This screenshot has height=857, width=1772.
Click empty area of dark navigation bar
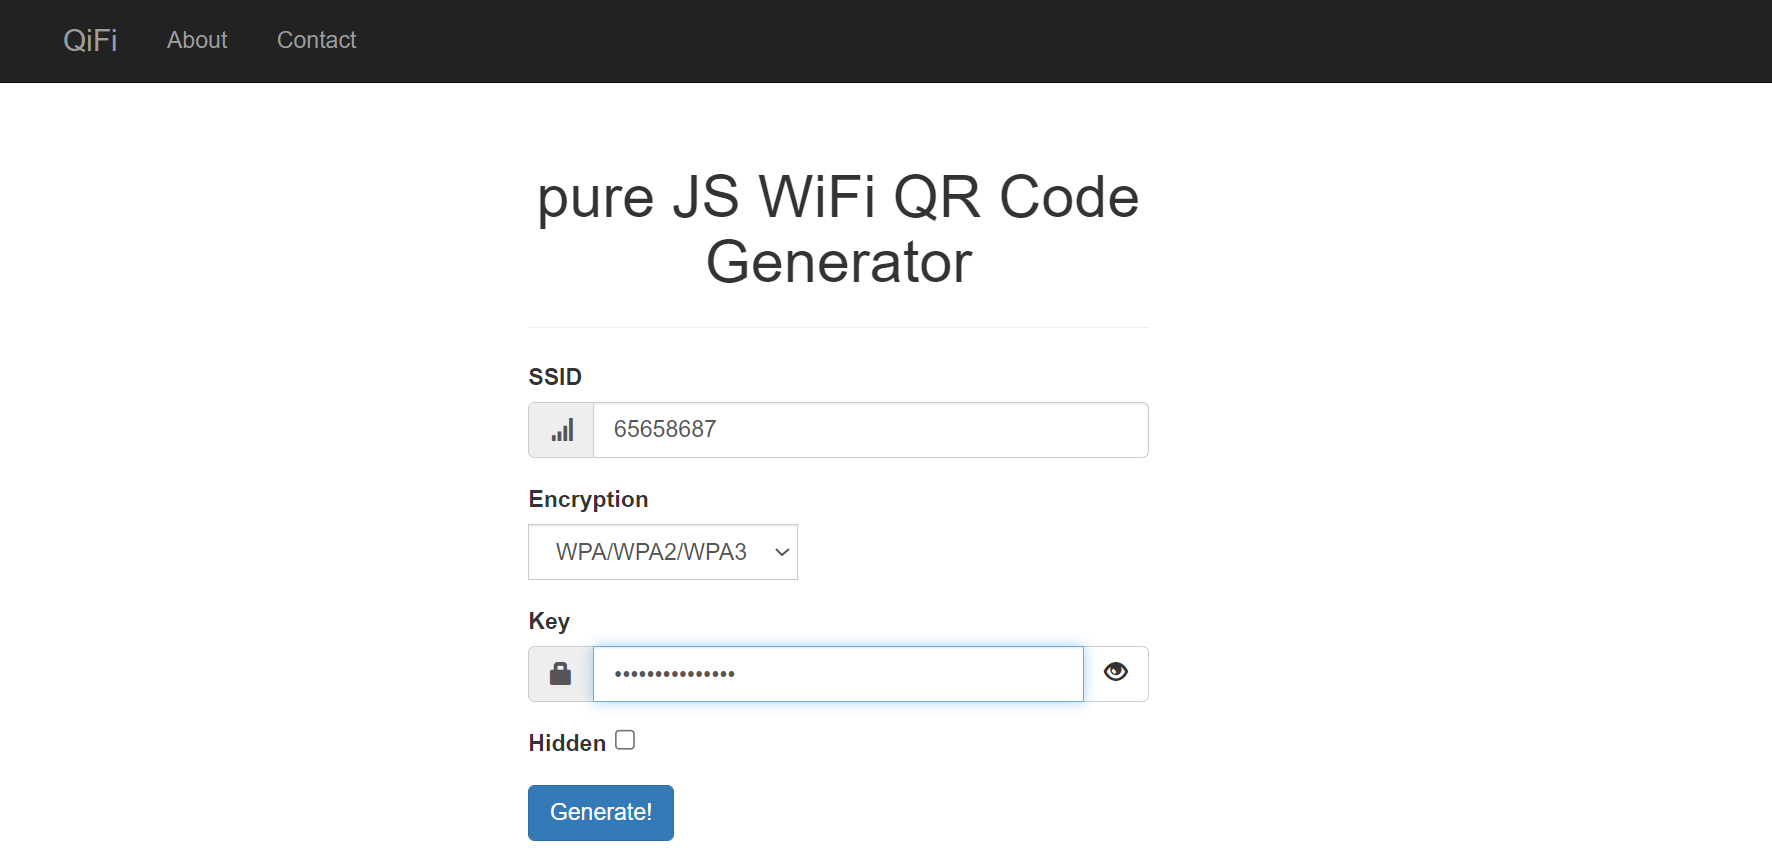click(x=1000, y=40)
